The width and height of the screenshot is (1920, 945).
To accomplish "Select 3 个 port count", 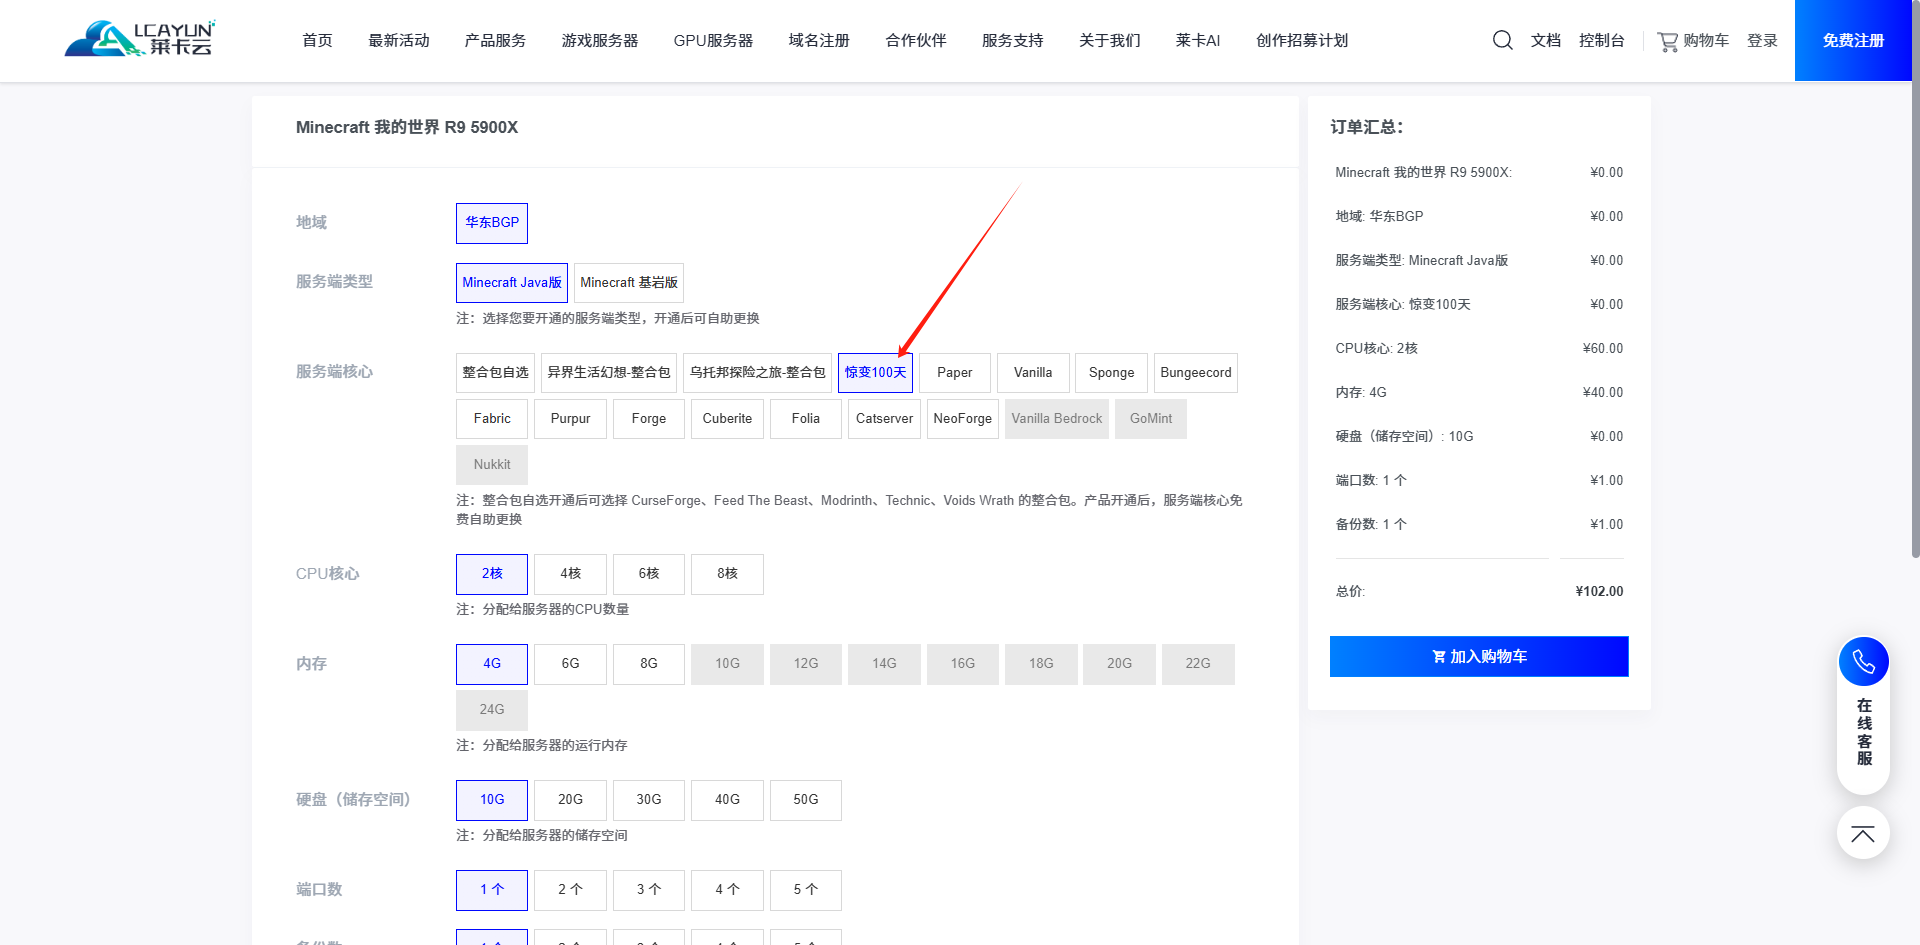I will pos(649,890).
